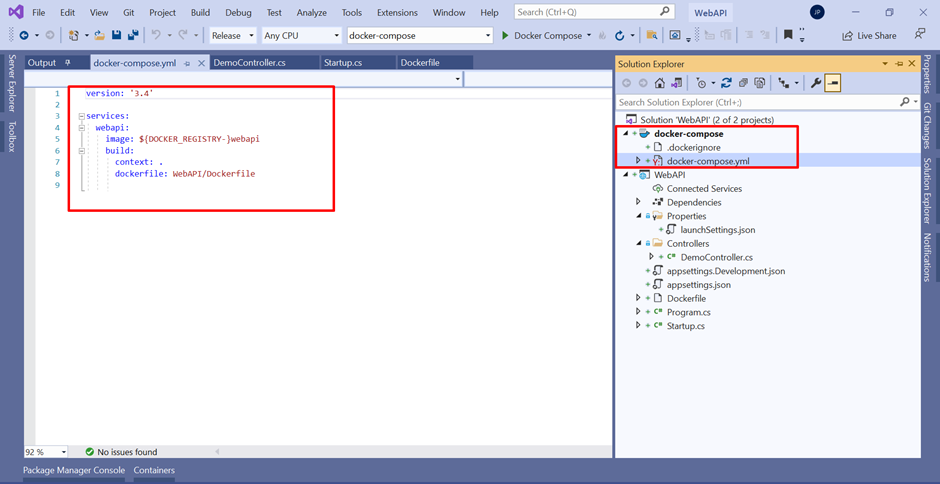Open the Any CPU platform dropdown

[x=302, y=36]
